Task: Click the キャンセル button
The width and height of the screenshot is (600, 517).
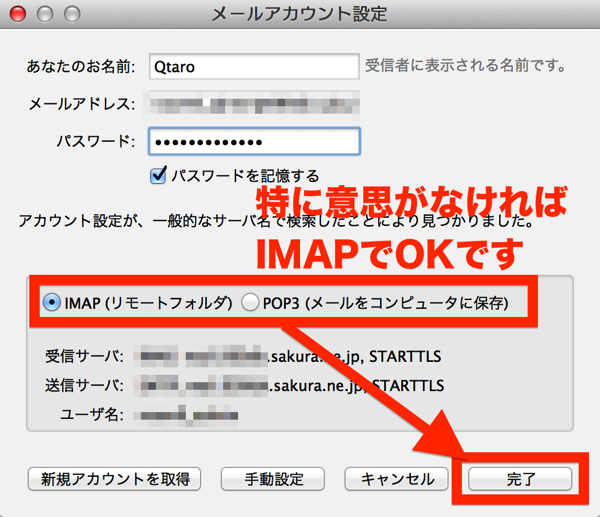Action: click(x=396, y=479)
